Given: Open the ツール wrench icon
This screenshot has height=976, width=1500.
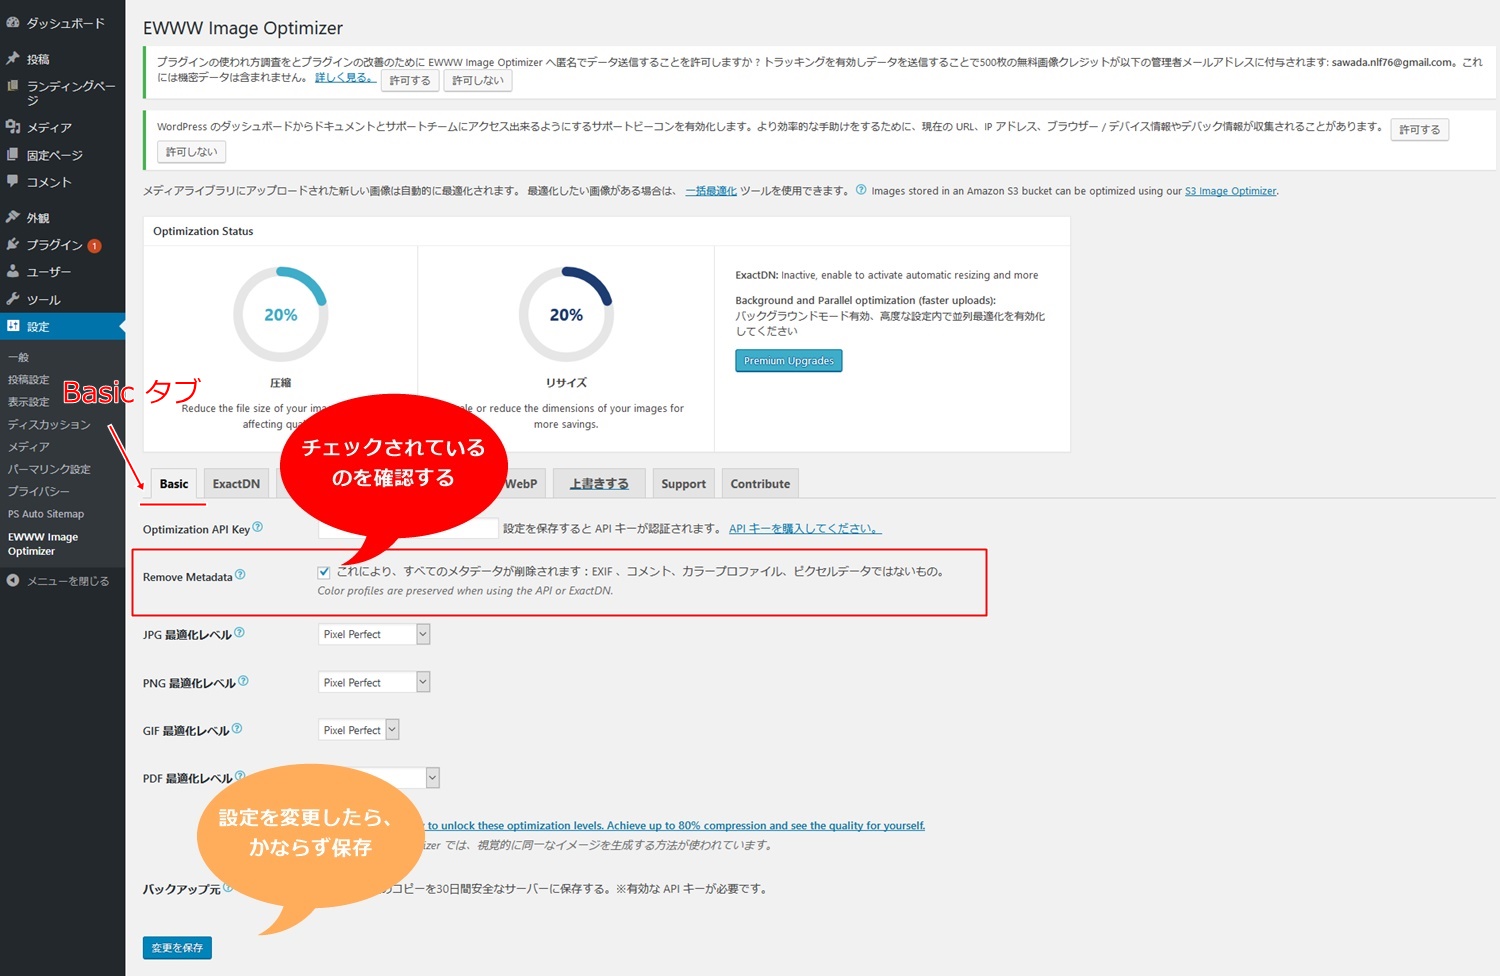Looking at the screenshot, I should click(13, 299).
